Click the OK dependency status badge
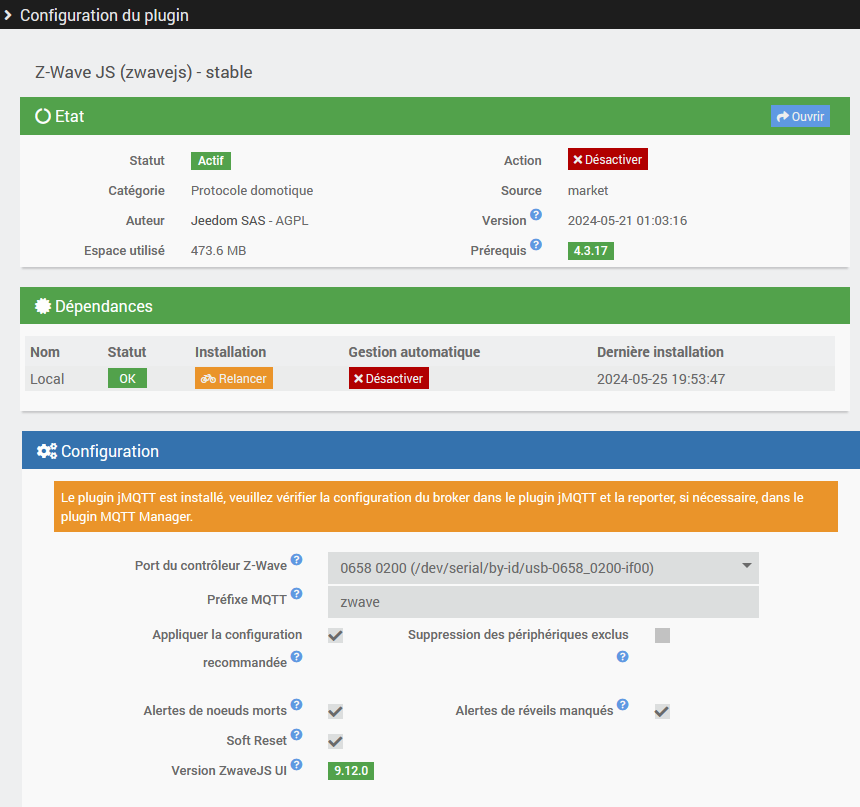The image size is (860, 807). pyautogui.click(x=127, y=379)
